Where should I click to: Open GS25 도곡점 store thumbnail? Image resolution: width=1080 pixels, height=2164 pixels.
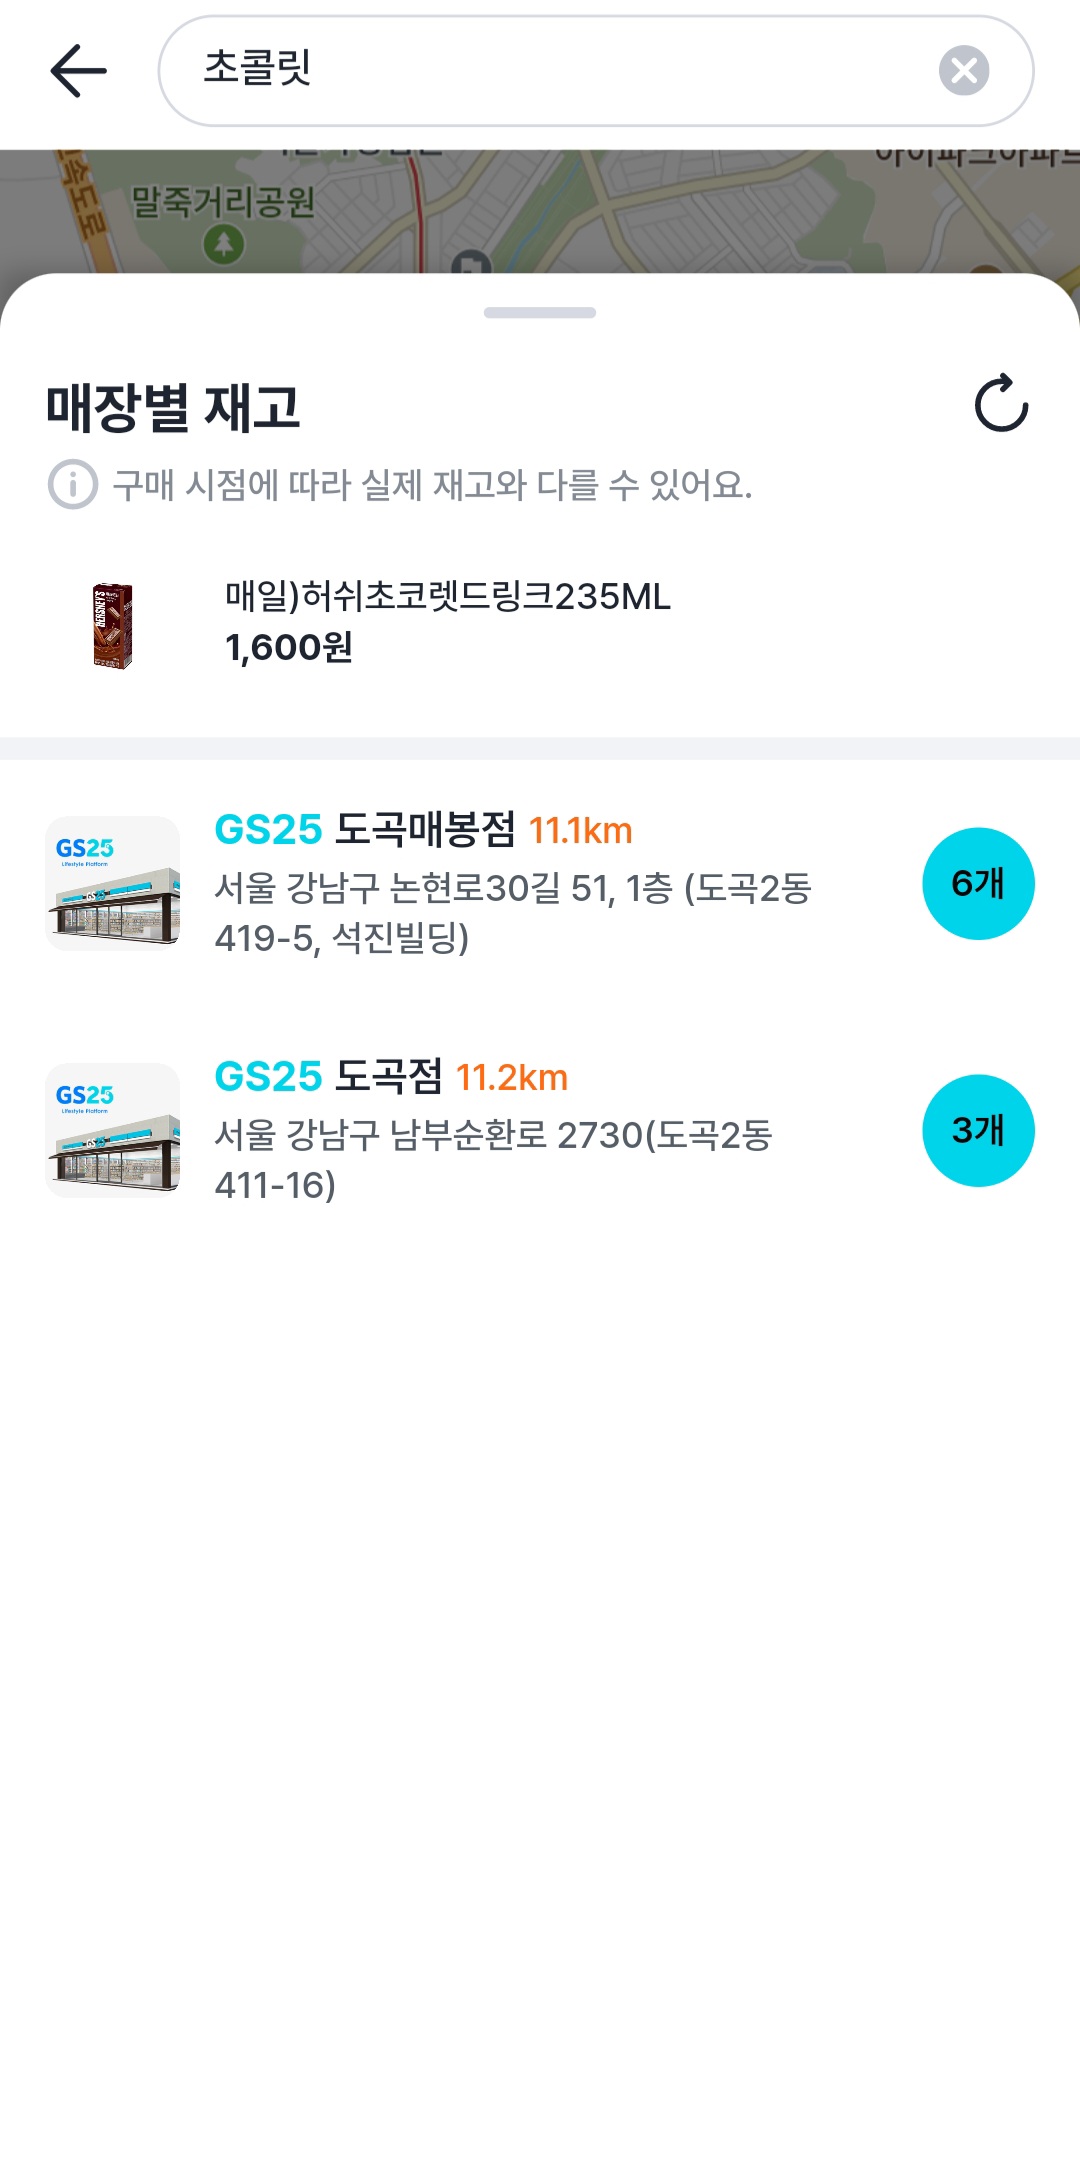click(113, 1130)
